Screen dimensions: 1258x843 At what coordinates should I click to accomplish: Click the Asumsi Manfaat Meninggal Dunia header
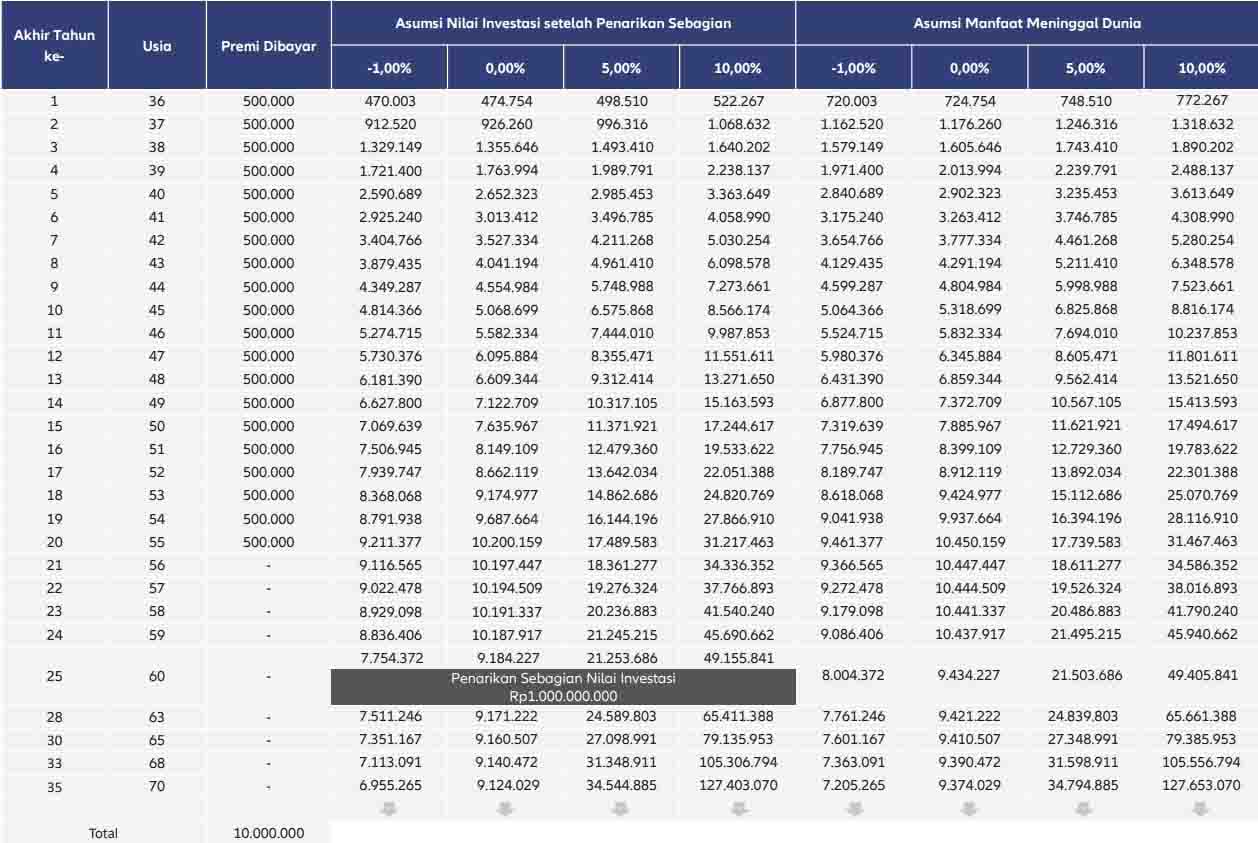point(1027,22)
